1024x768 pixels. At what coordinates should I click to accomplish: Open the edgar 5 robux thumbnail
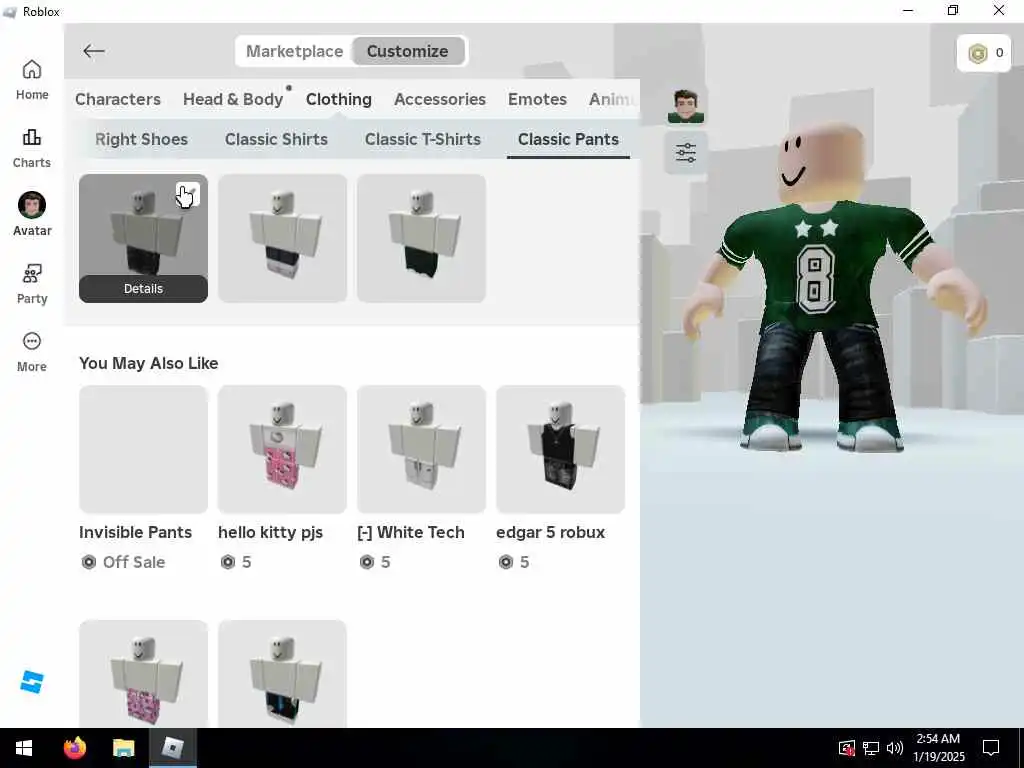click(x=560, y=449)
